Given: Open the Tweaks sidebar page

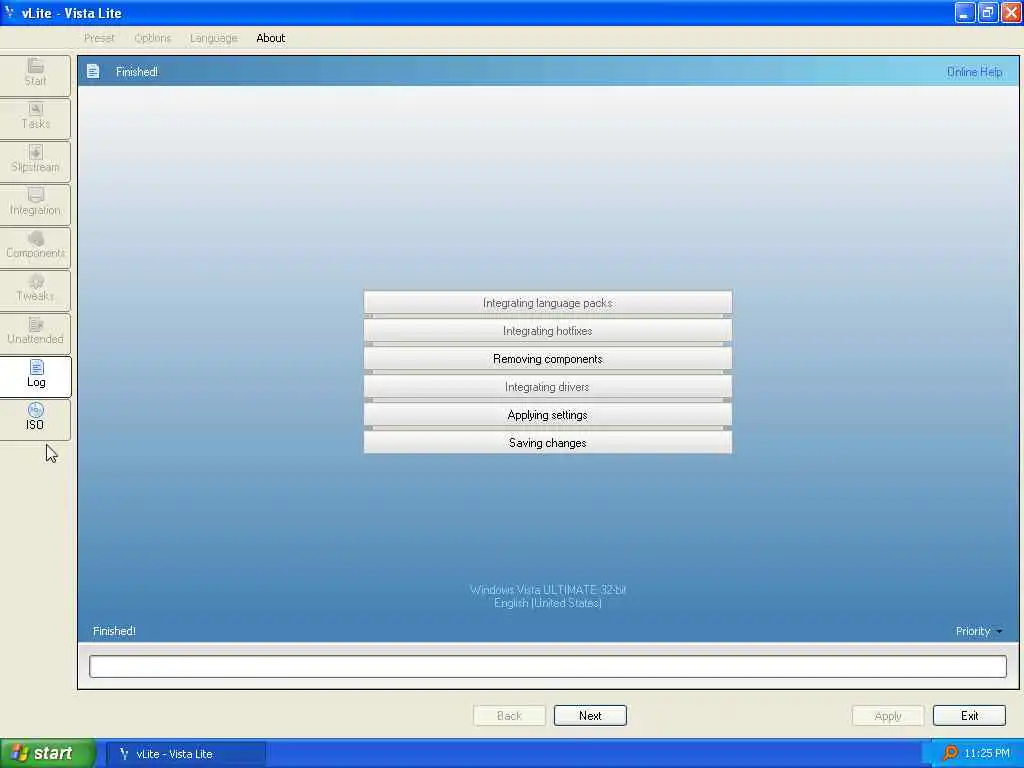Looking at the screenshot, I should pyautogui.click(x=35, y=289).
